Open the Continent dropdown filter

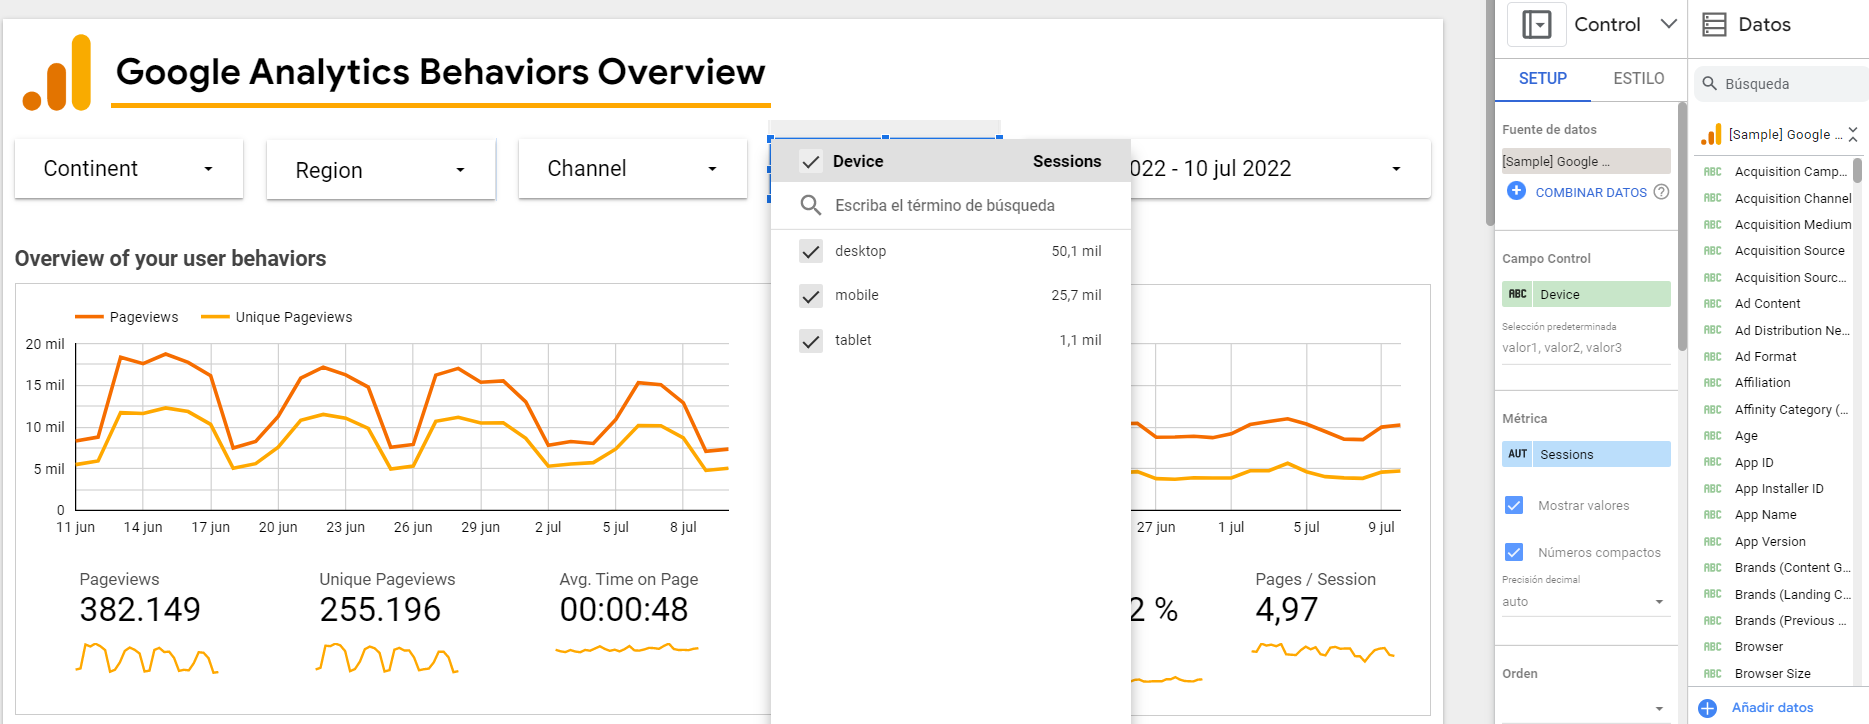[129, 169]
